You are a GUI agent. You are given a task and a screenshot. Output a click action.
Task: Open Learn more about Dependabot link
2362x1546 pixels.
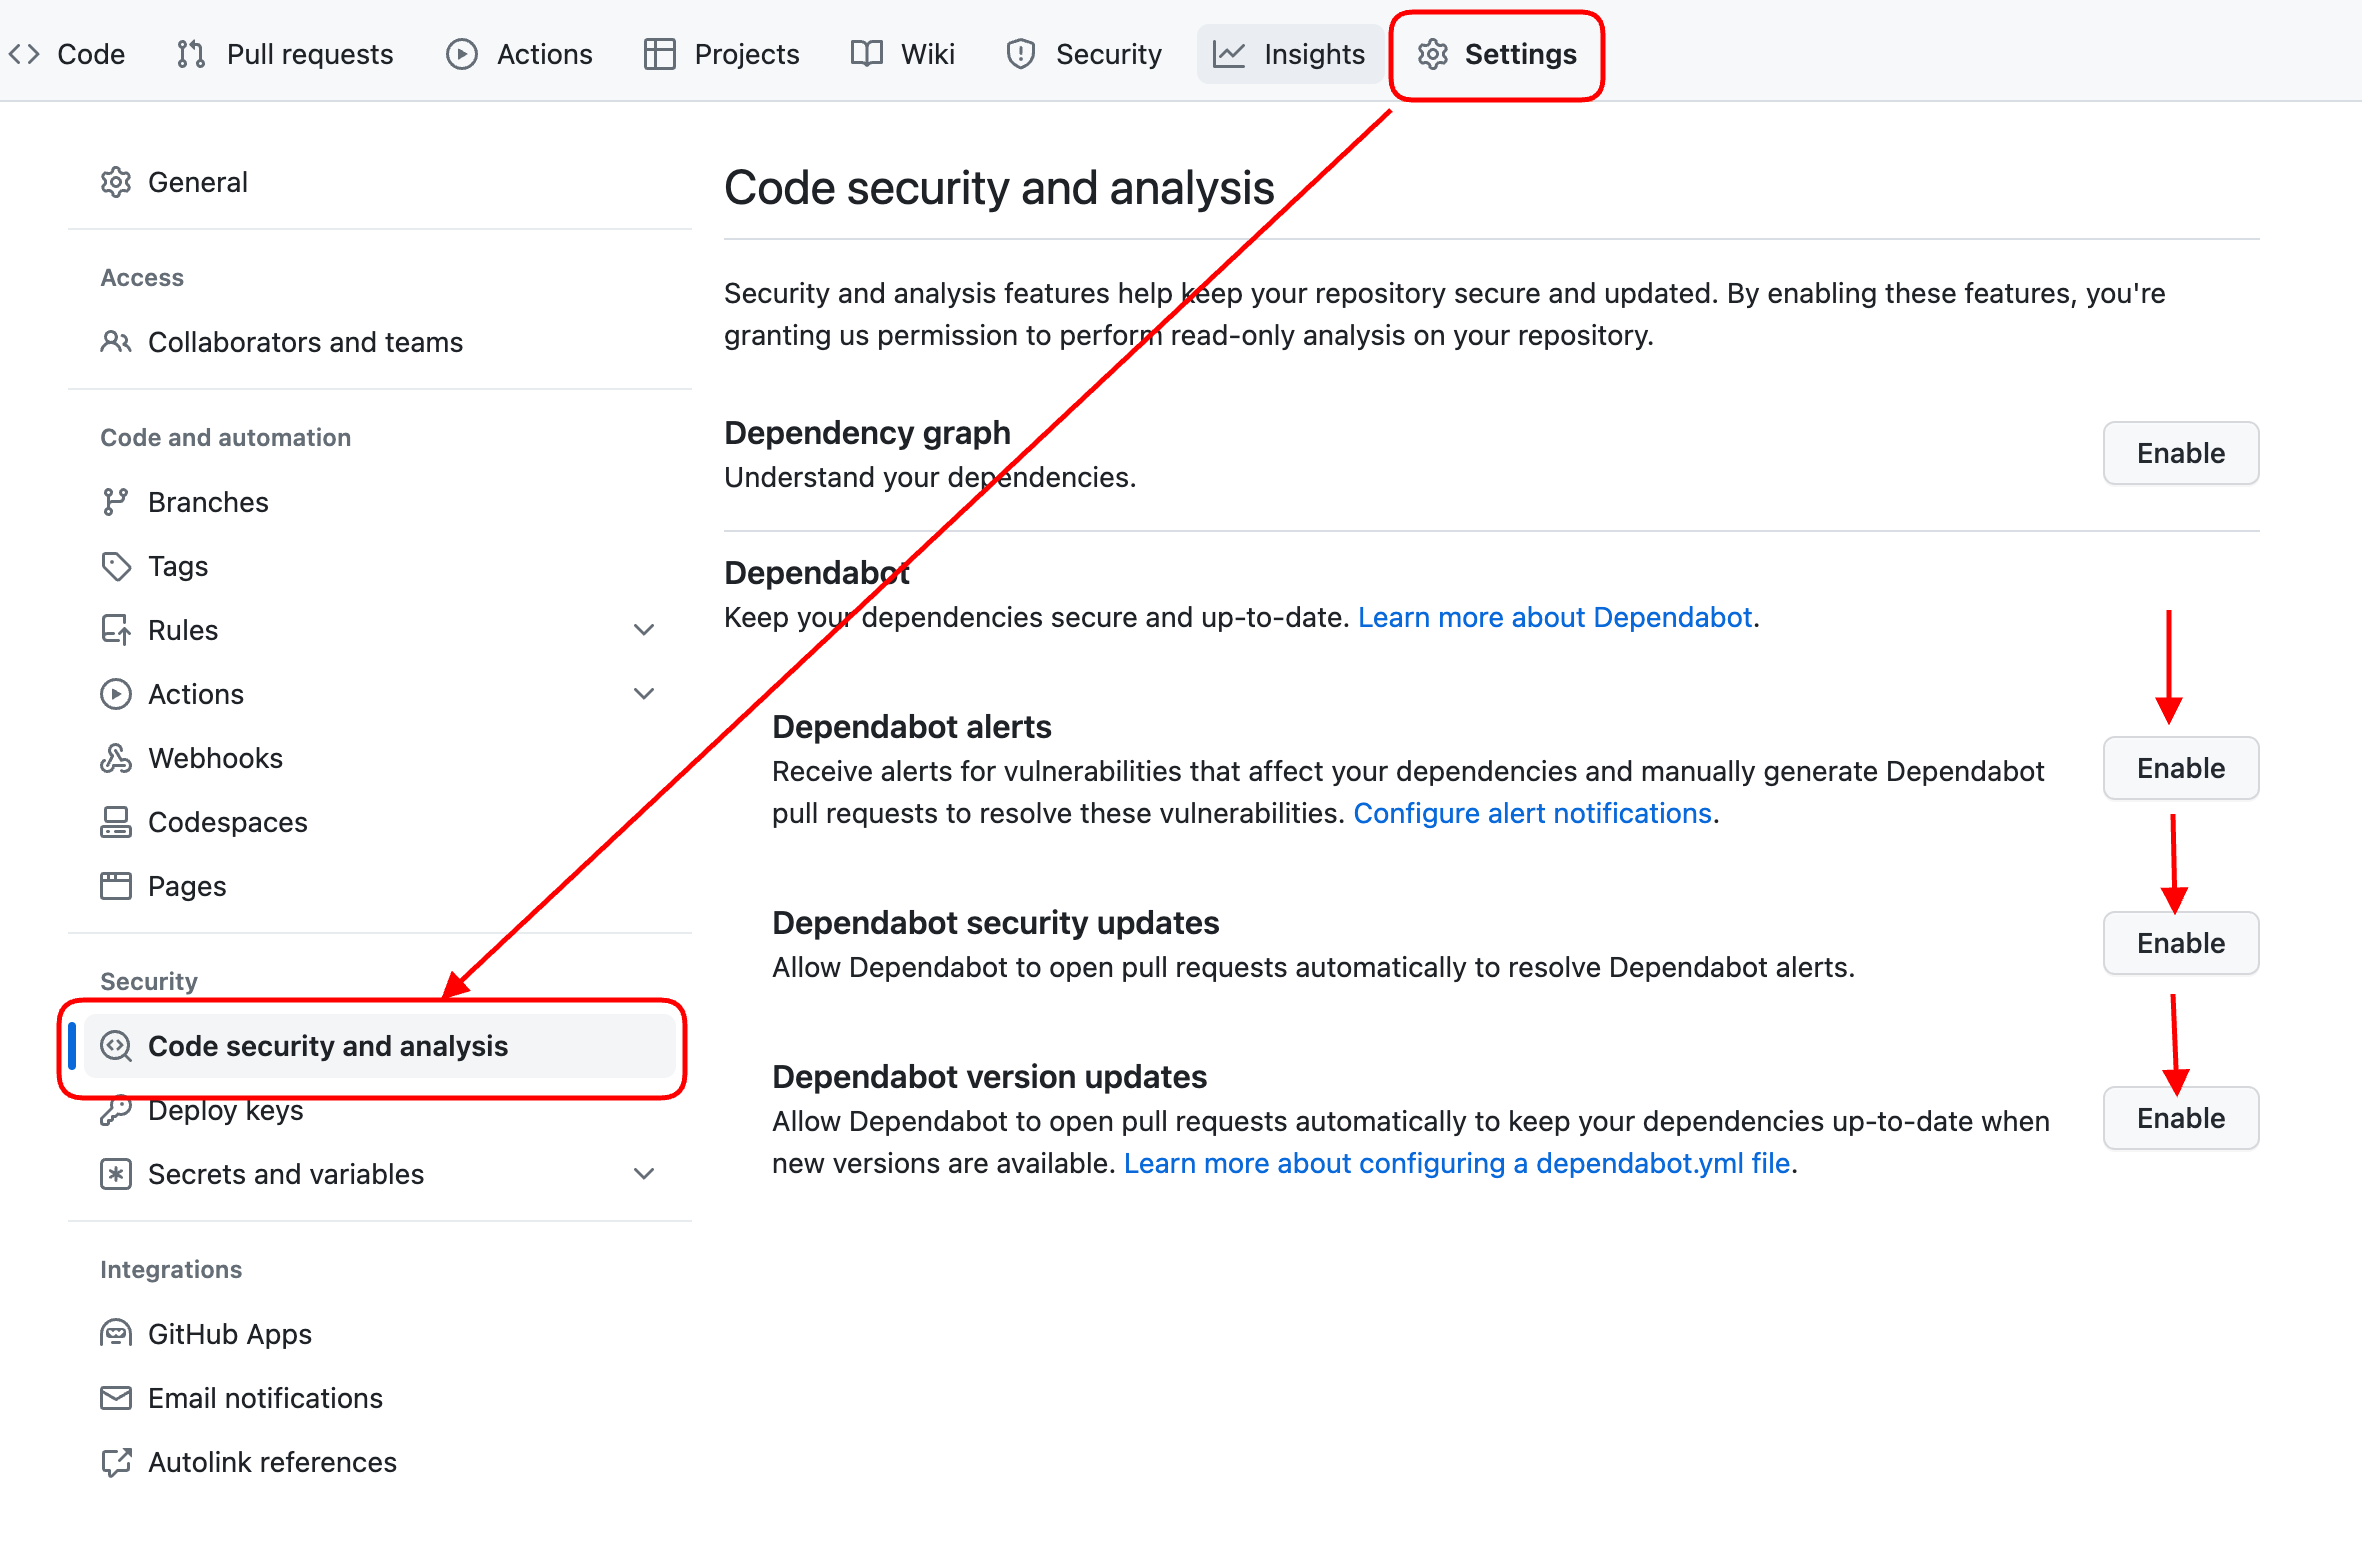point(1555,617)
